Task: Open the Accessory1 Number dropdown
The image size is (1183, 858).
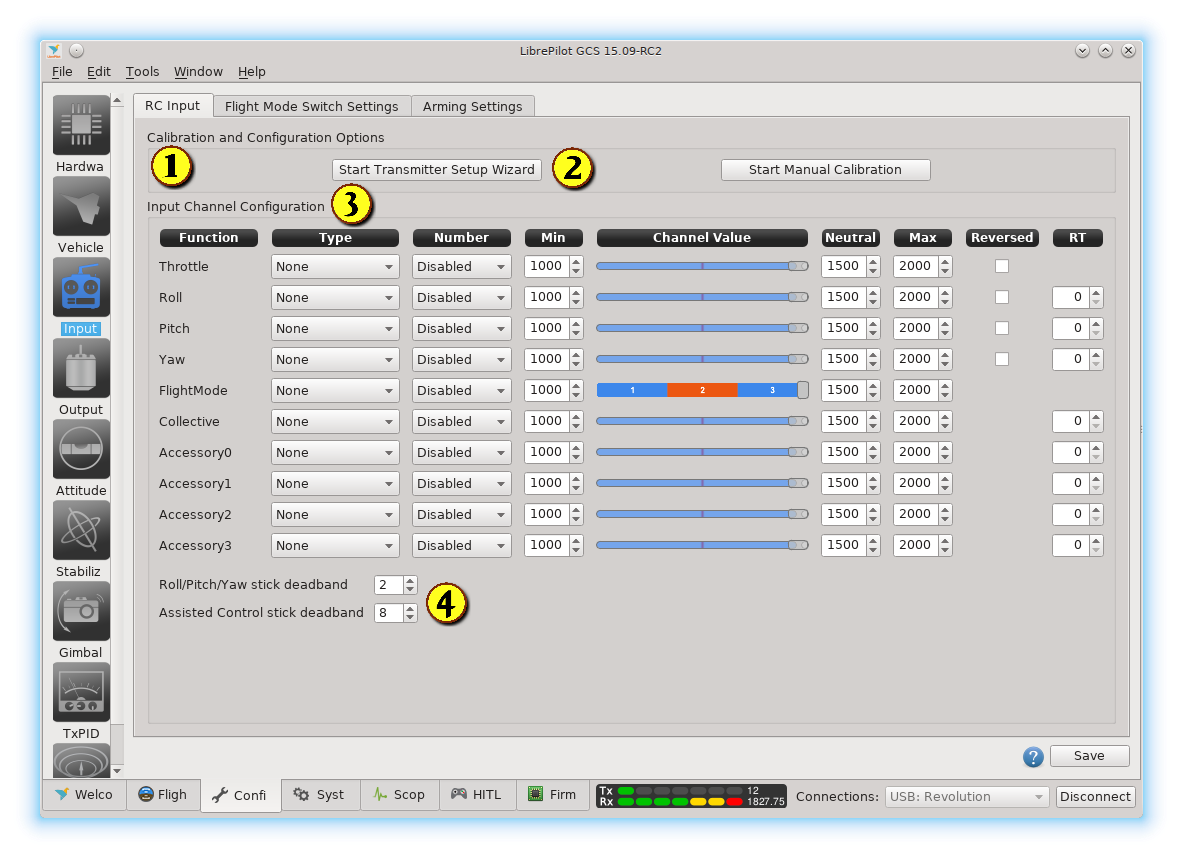Action: point(462,483)
